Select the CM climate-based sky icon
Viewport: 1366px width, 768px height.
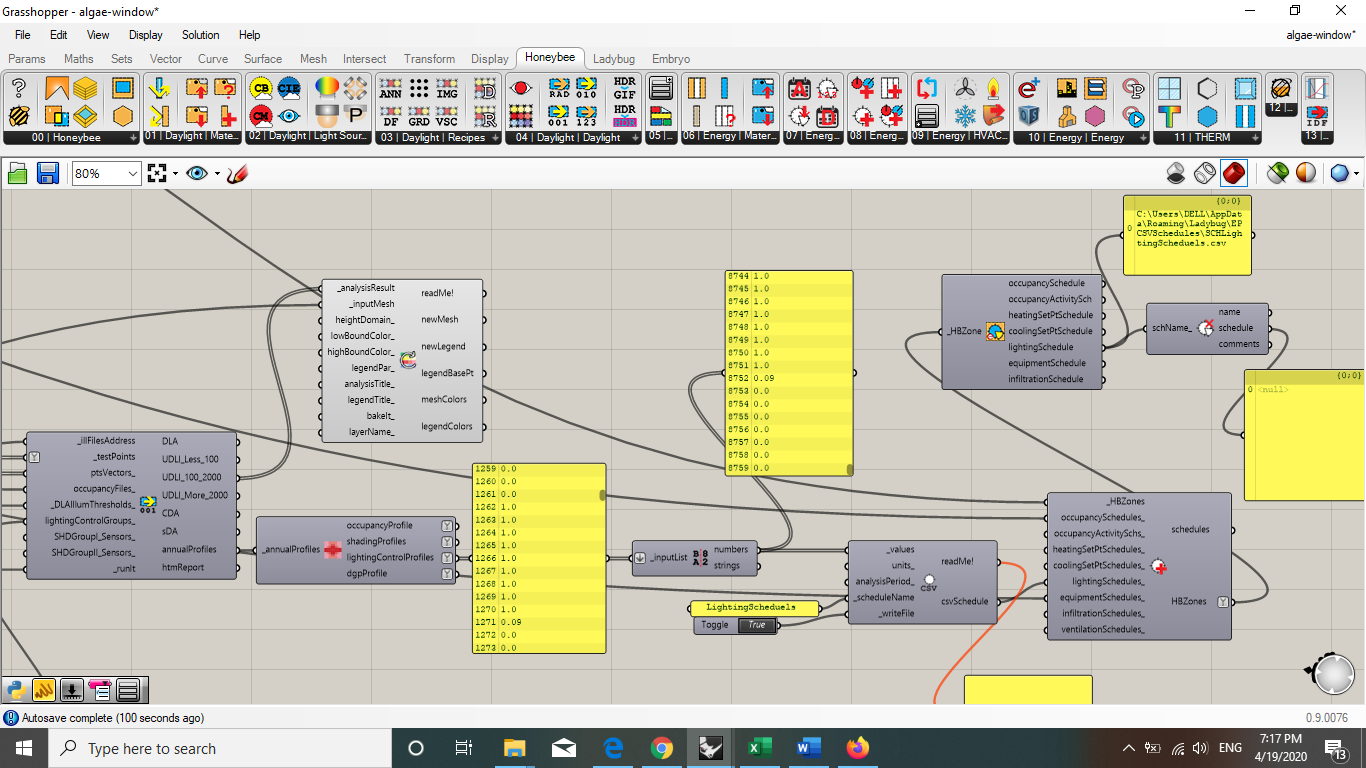[x=261, y=115]
